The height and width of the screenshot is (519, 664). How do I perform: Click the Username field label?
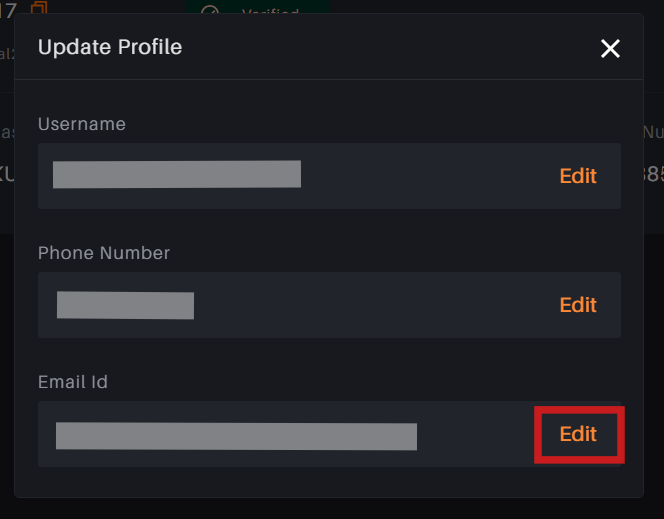pos(82,124)
